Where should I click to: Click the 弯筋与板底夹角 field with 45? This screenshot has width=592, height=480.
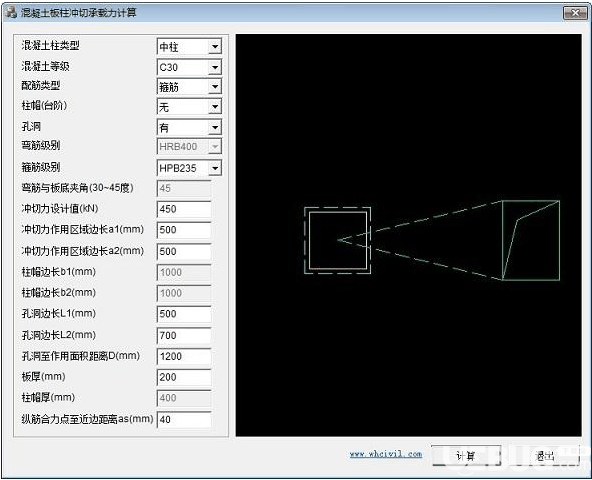(184, 188)
